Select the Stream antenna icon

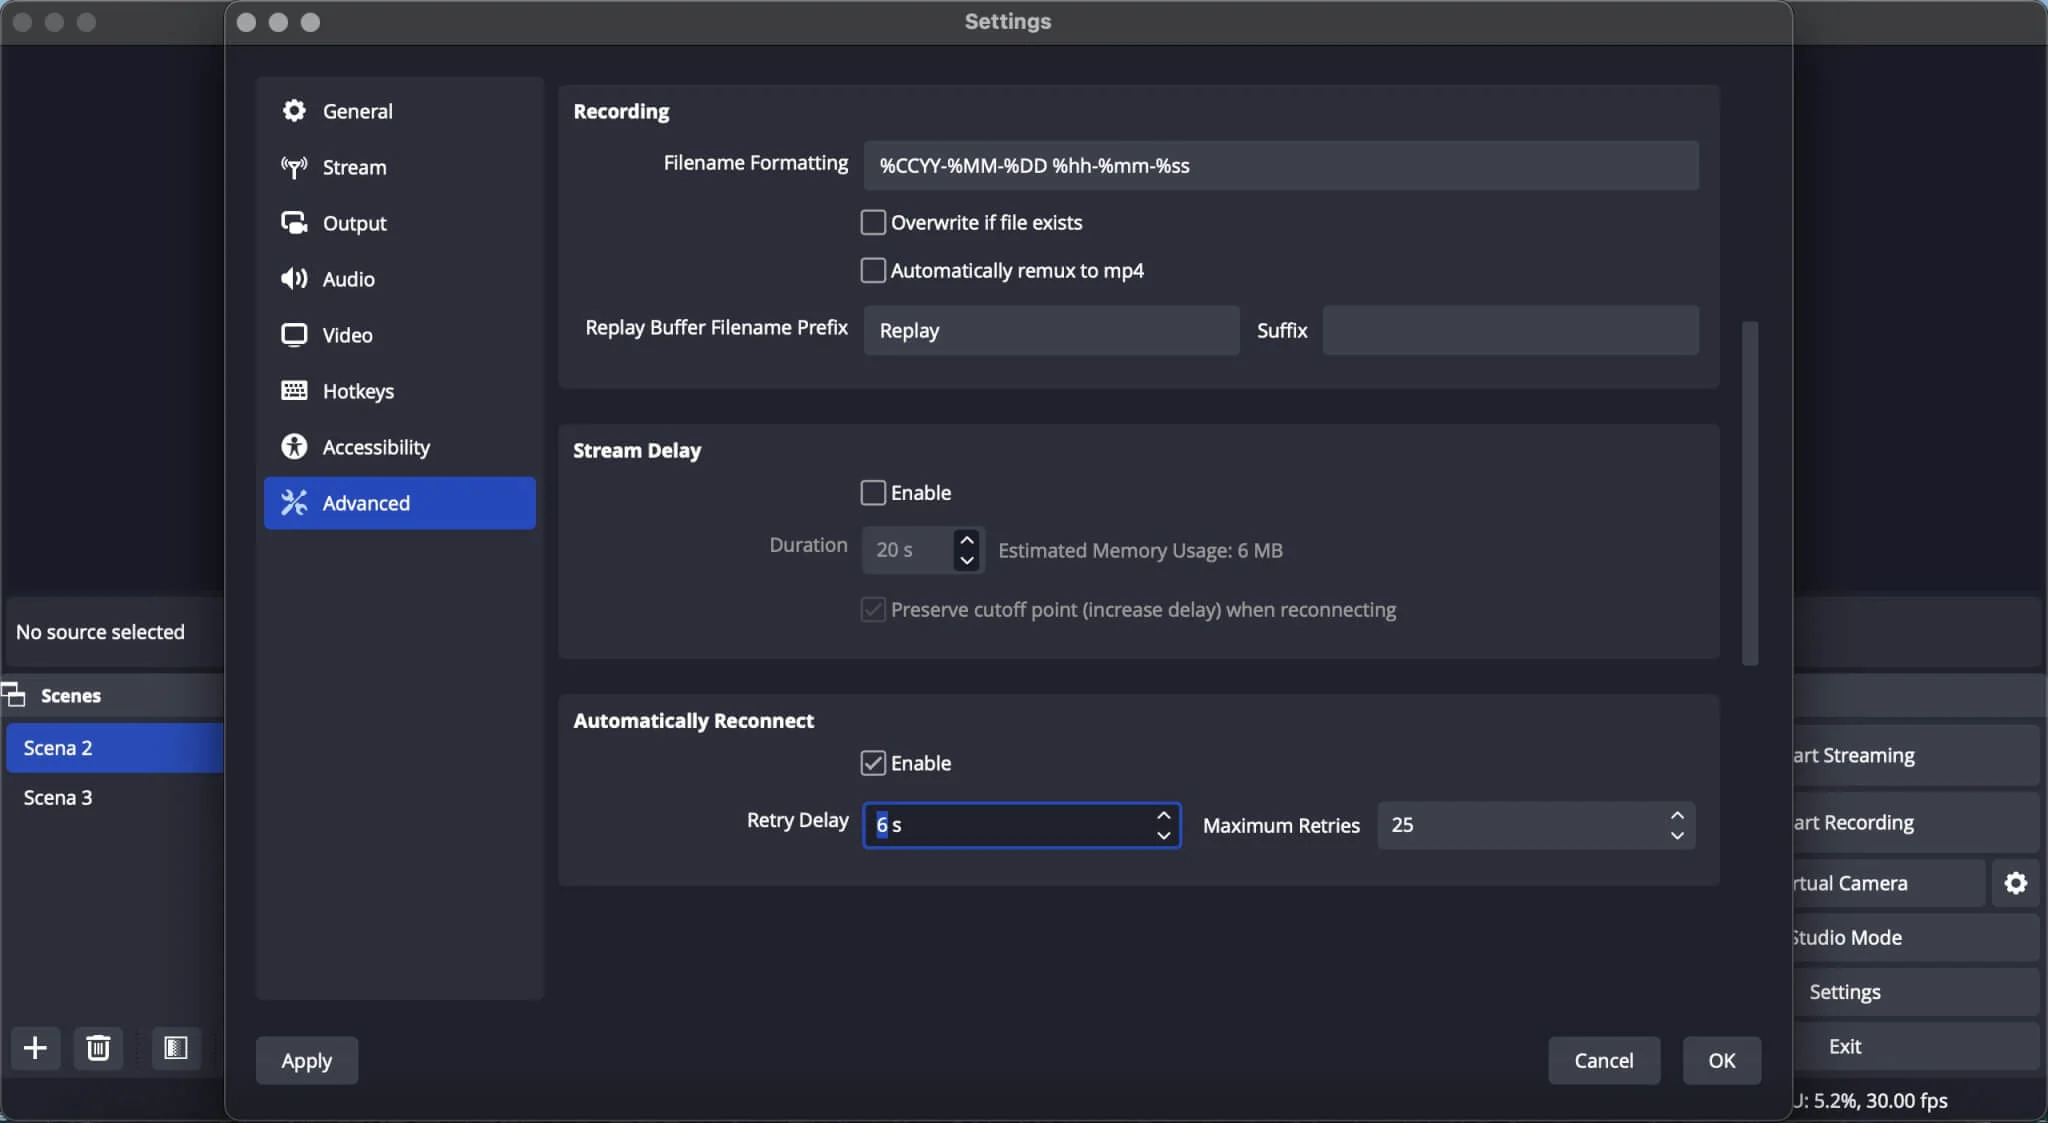tap(293, 167)
